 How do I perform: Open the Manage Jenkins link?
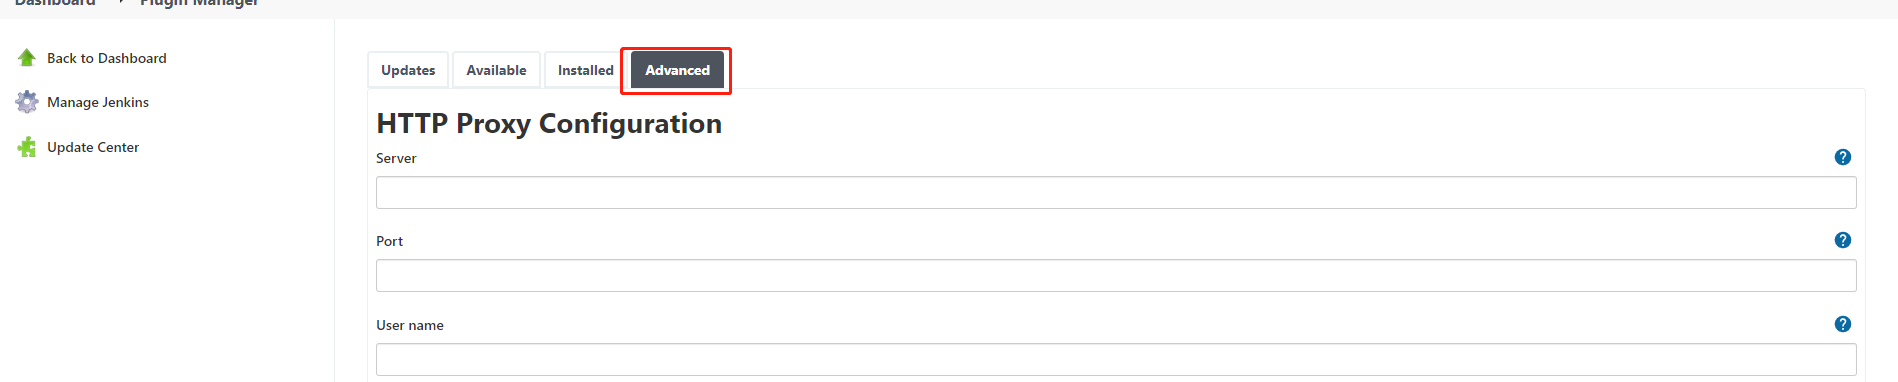98,102
